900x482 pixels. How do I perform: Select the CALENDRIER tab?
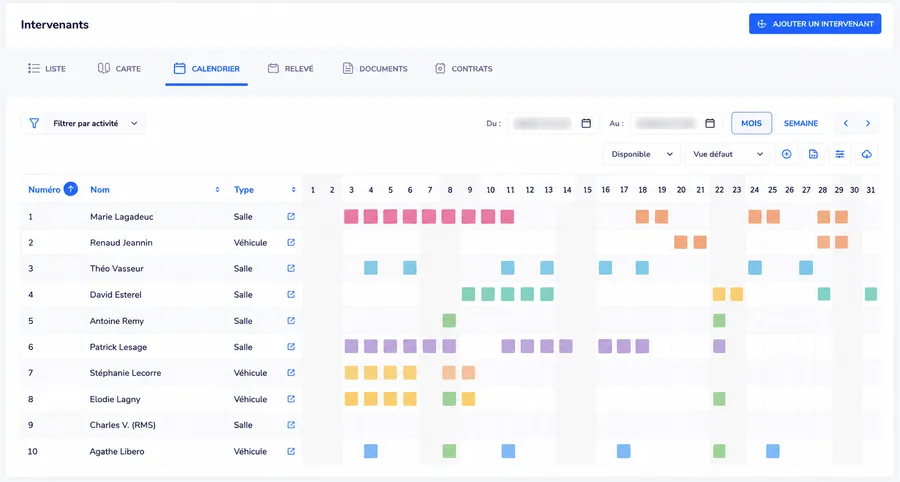pyautogui.click(x=207, y=68)
